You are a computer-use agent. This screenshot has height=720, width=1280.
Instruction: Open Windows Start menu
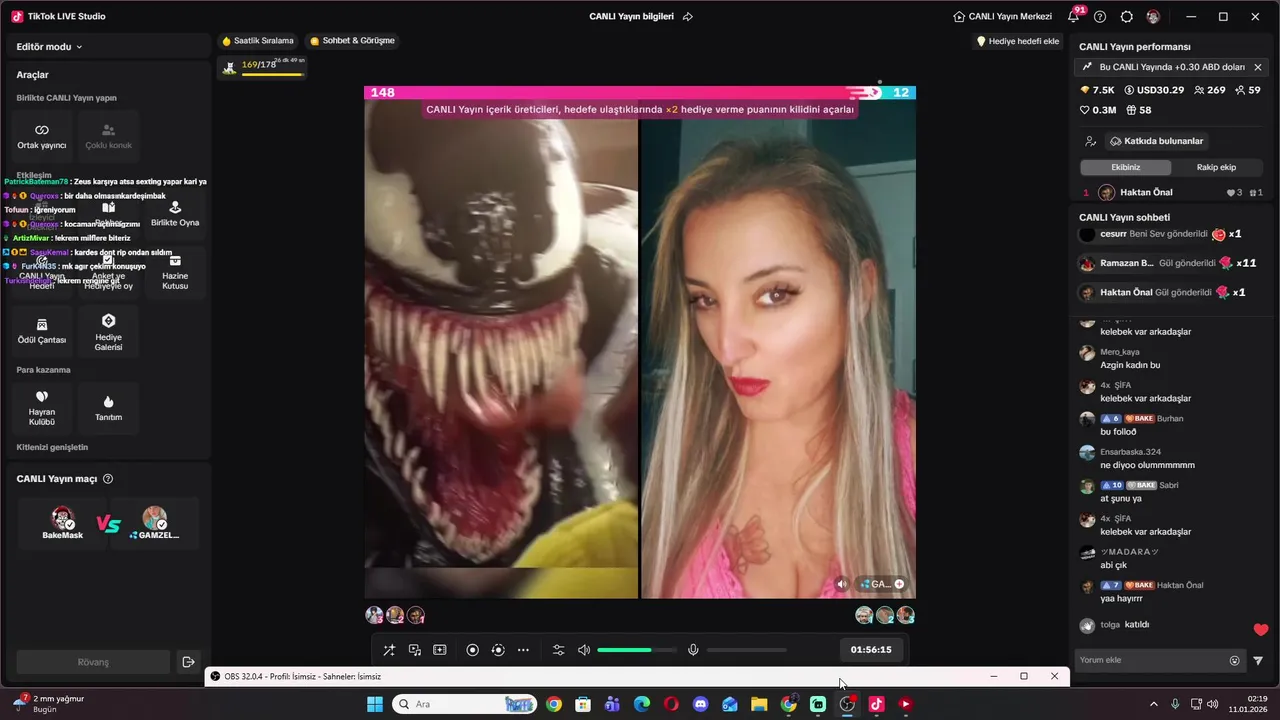click(x=375, y=704)
